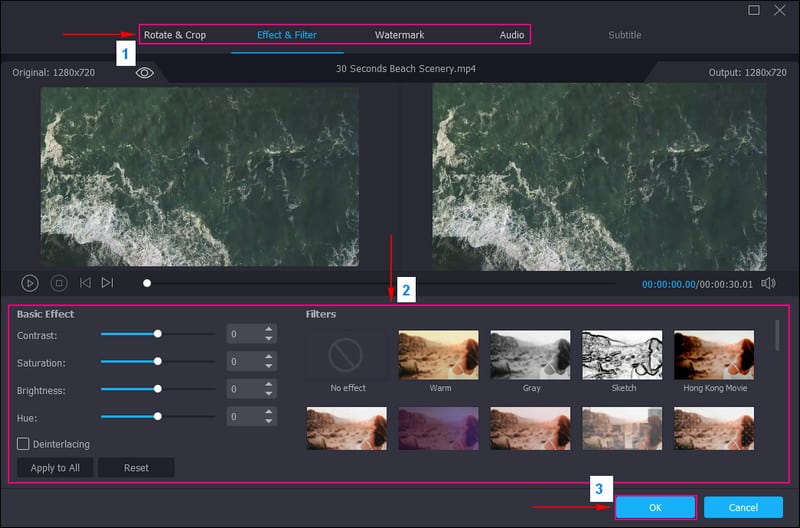Viewport: 800px width, 528px height.
Task: Jump to the previous frame
Action: pos(85,283)
